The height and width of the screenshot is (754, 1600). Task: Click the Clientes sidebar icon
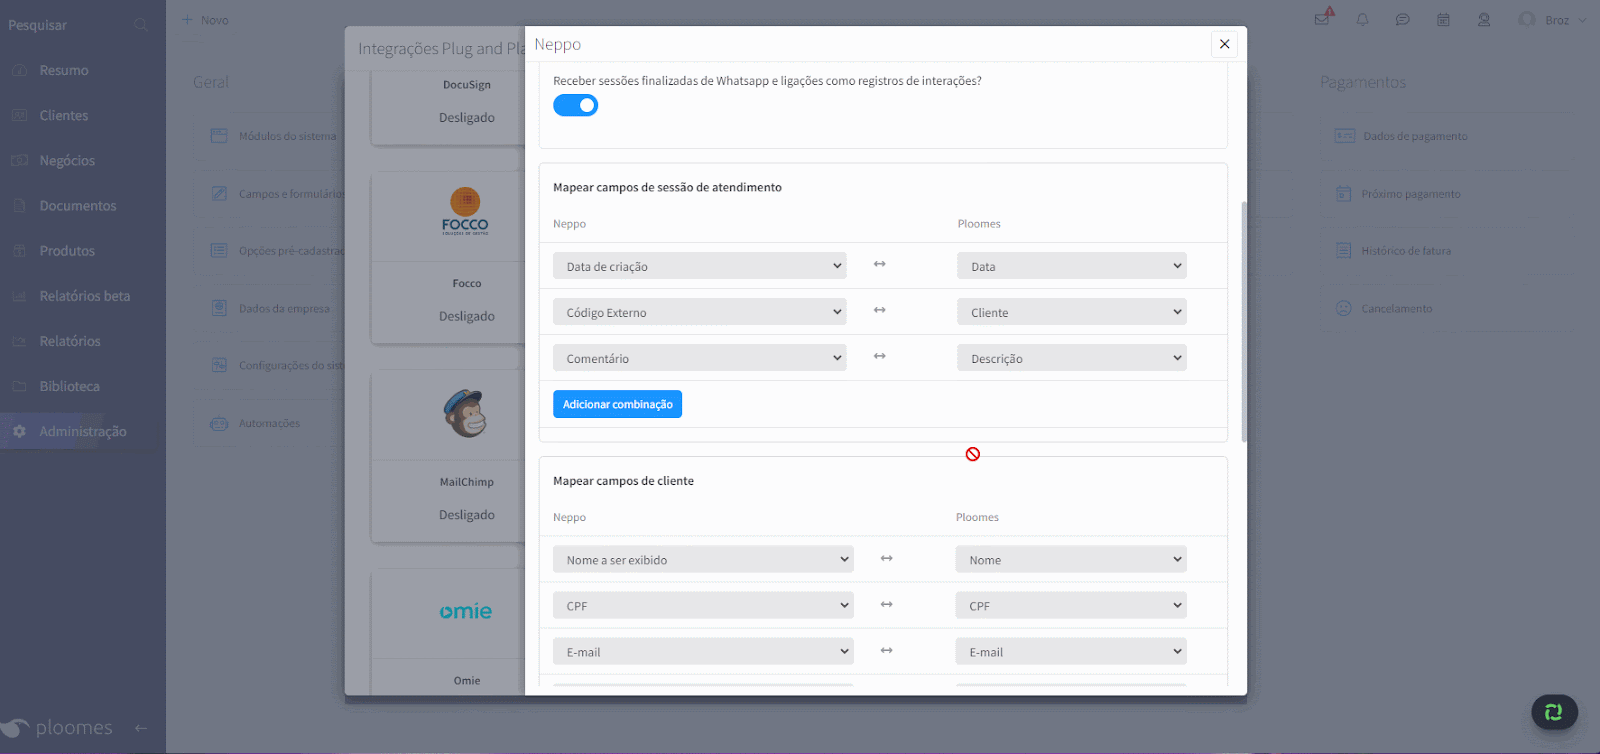tap(19, 115)
